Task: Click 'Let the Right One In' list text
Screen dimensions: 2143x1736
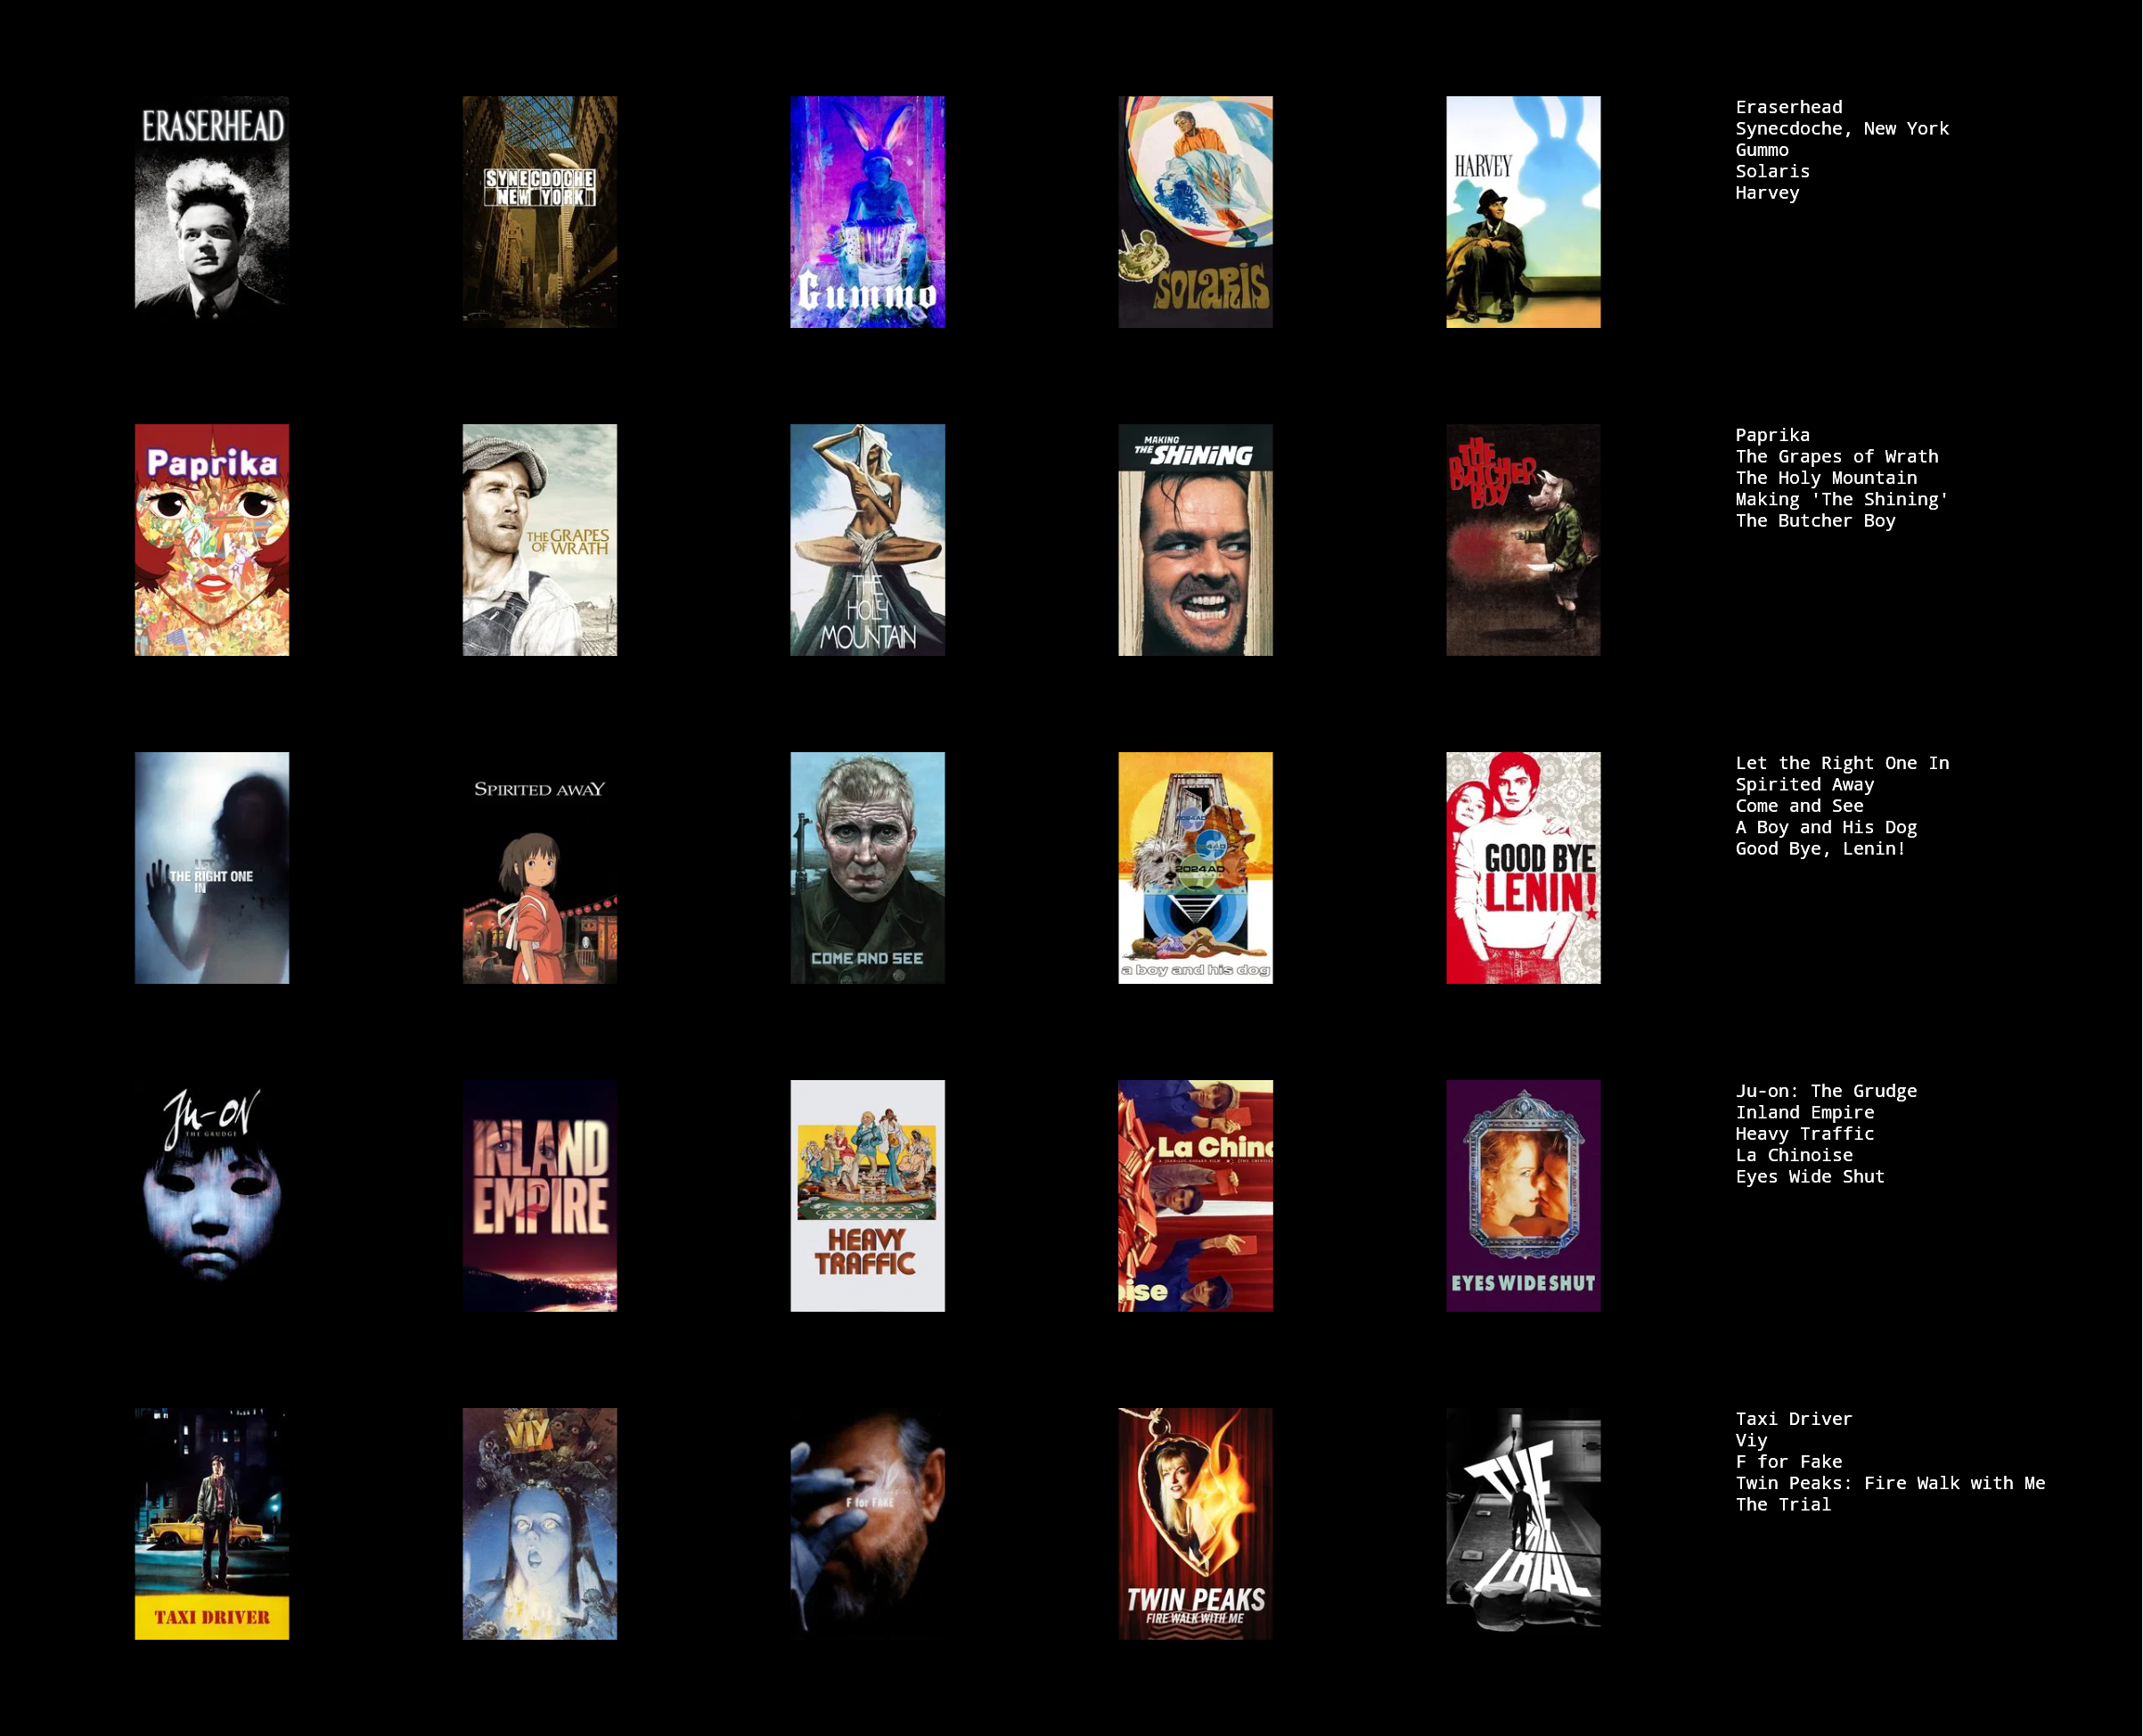Action: [1842, 763]
